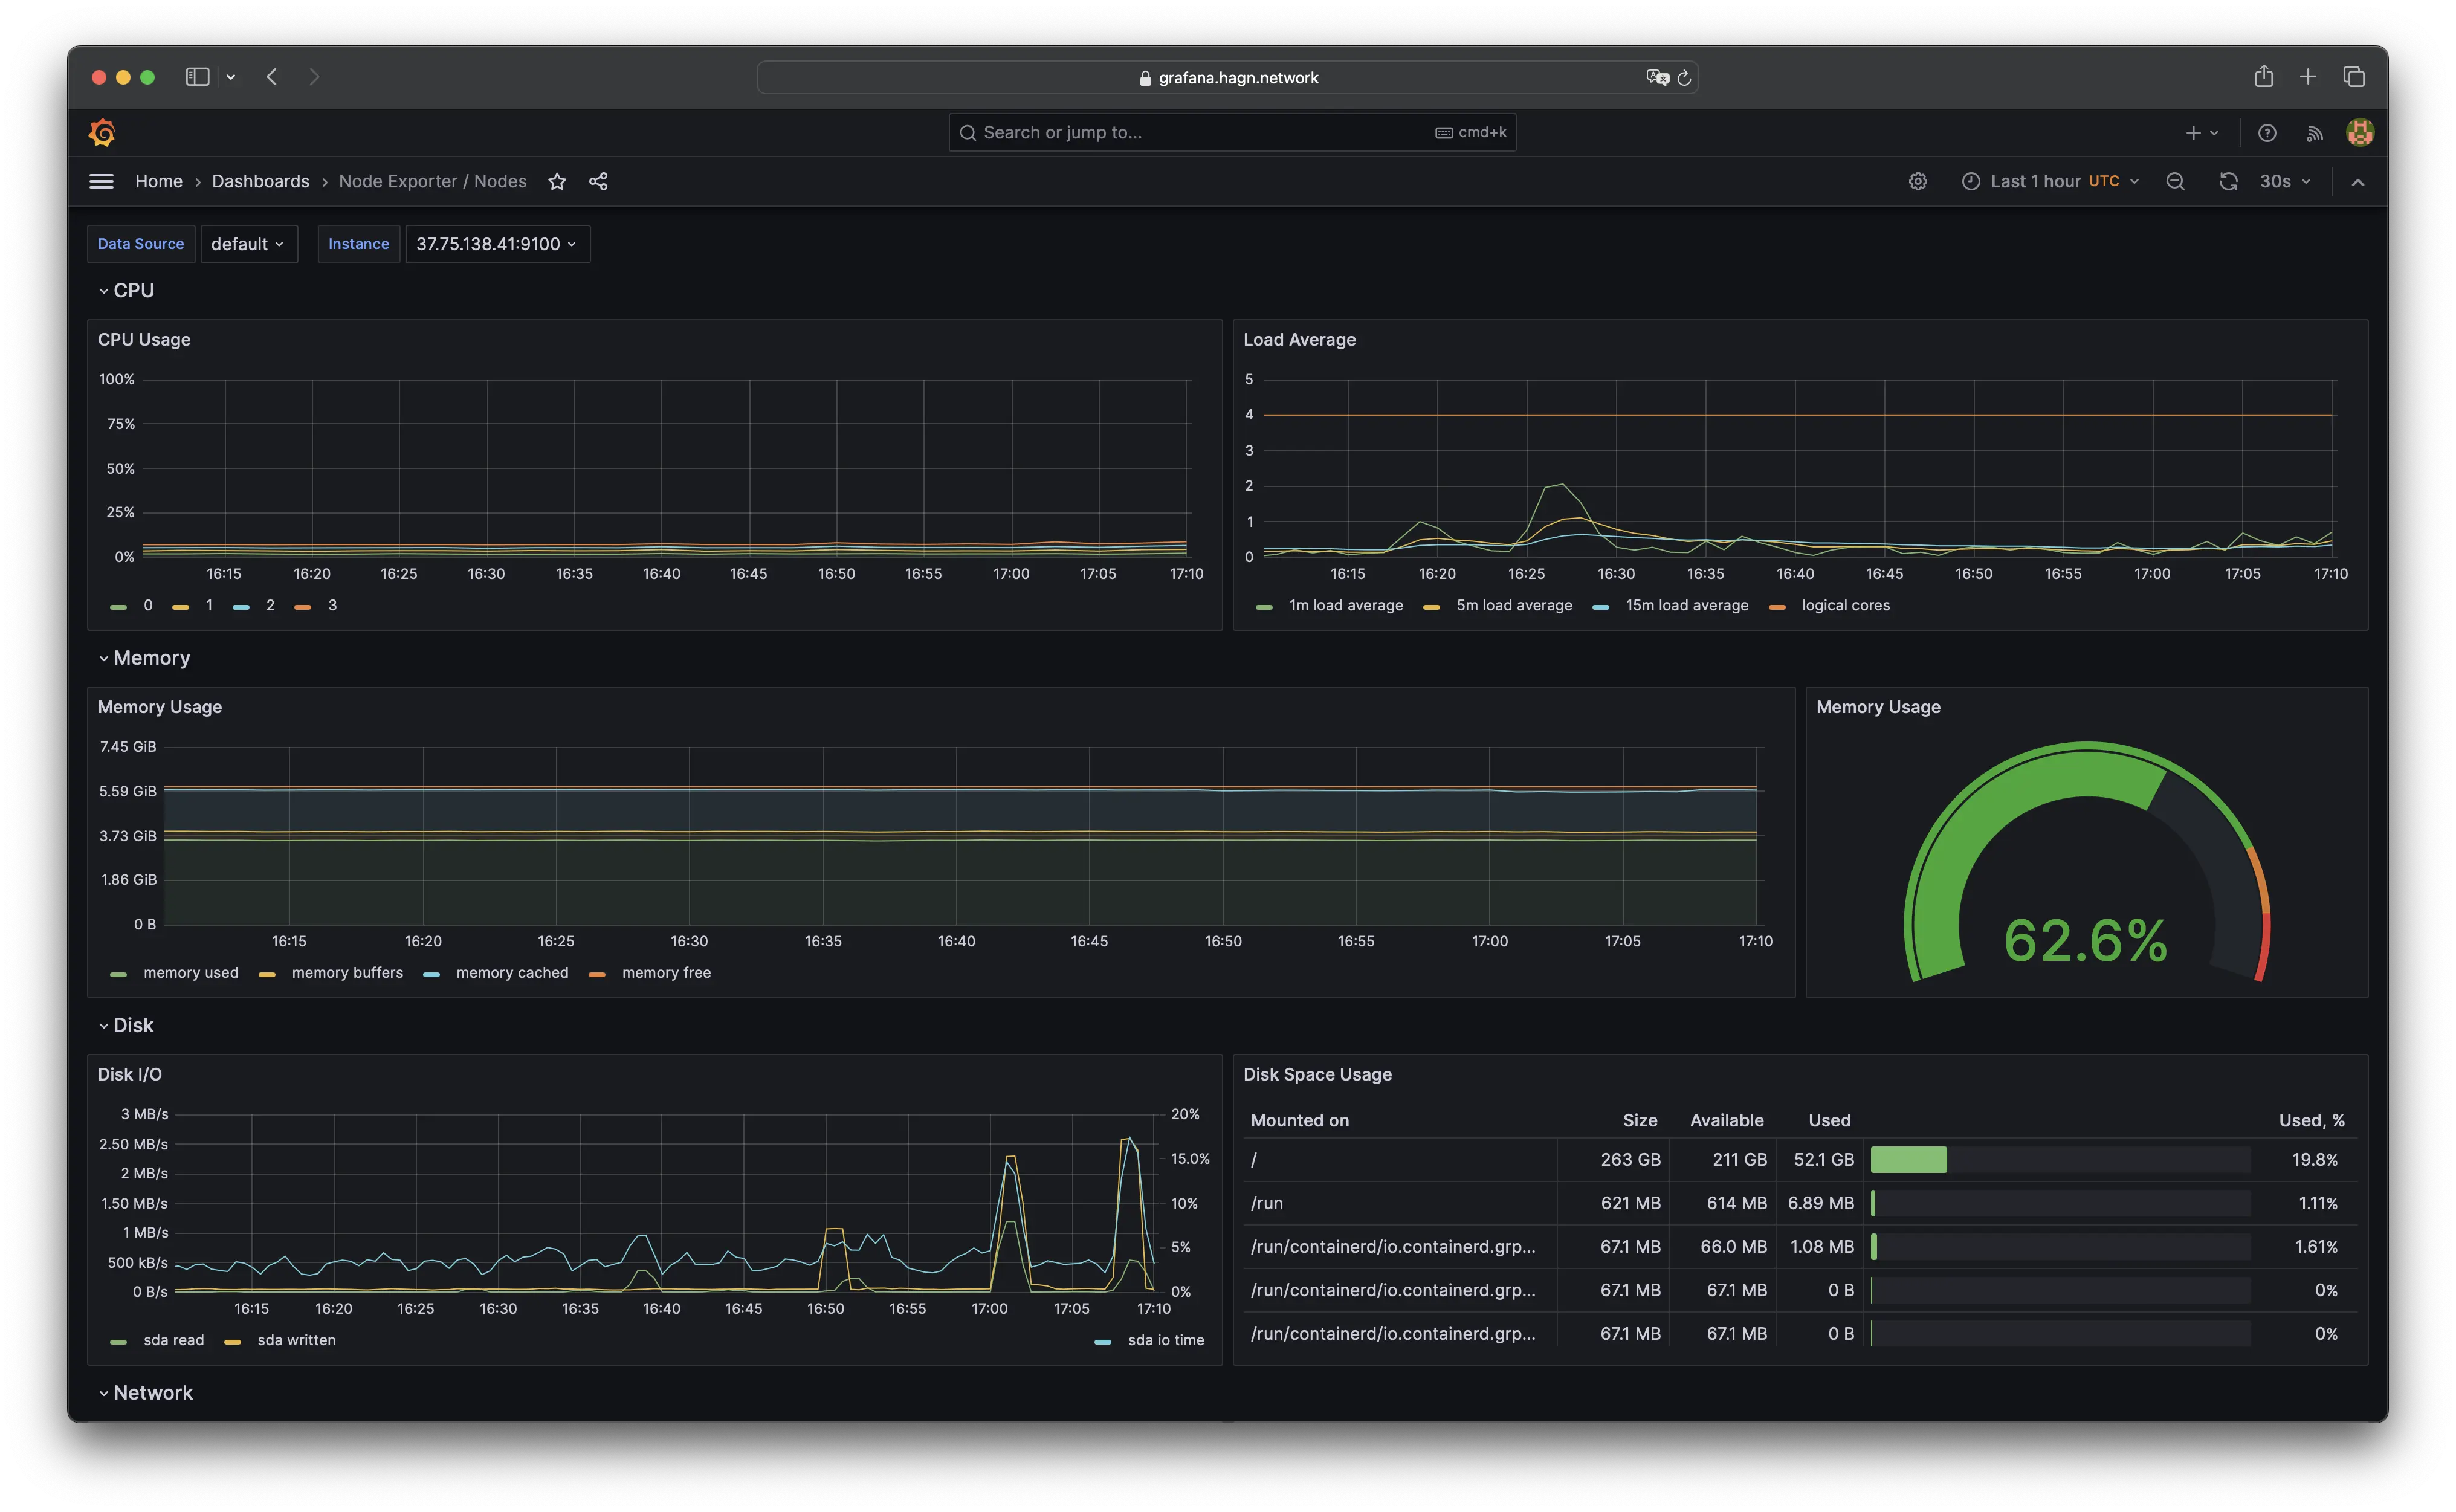Screen dimensions: 2456x1512
Task: Toggle the sda written legend series
Action: point(296,1340)
